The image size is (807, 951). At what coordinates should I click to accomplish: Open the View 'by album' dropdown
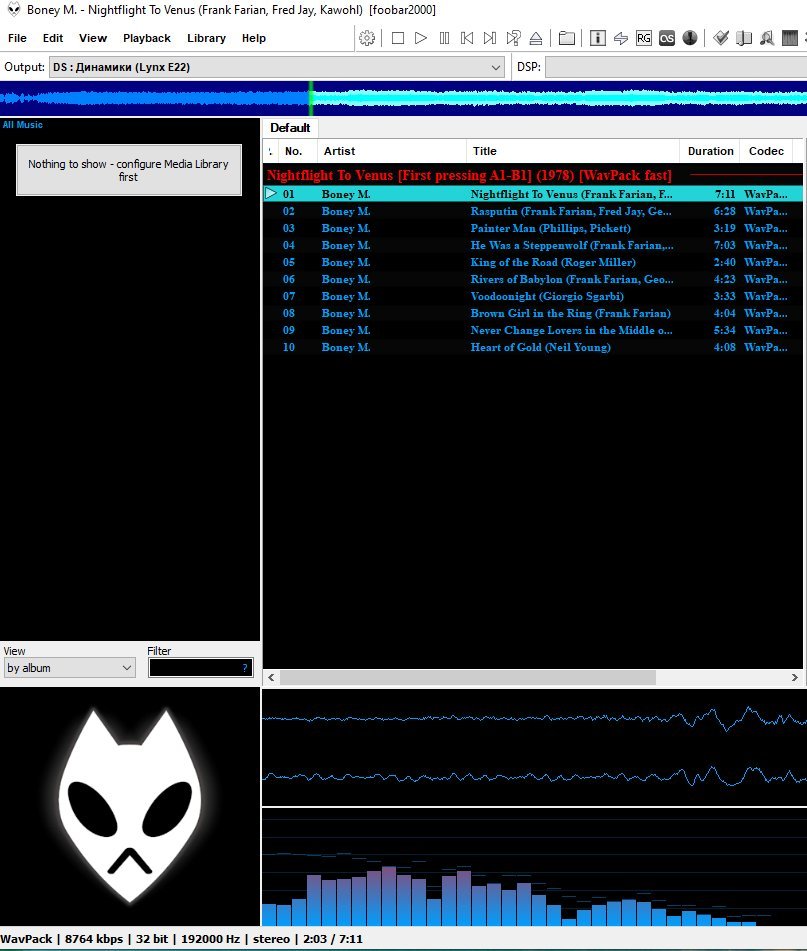coord(69,668)
